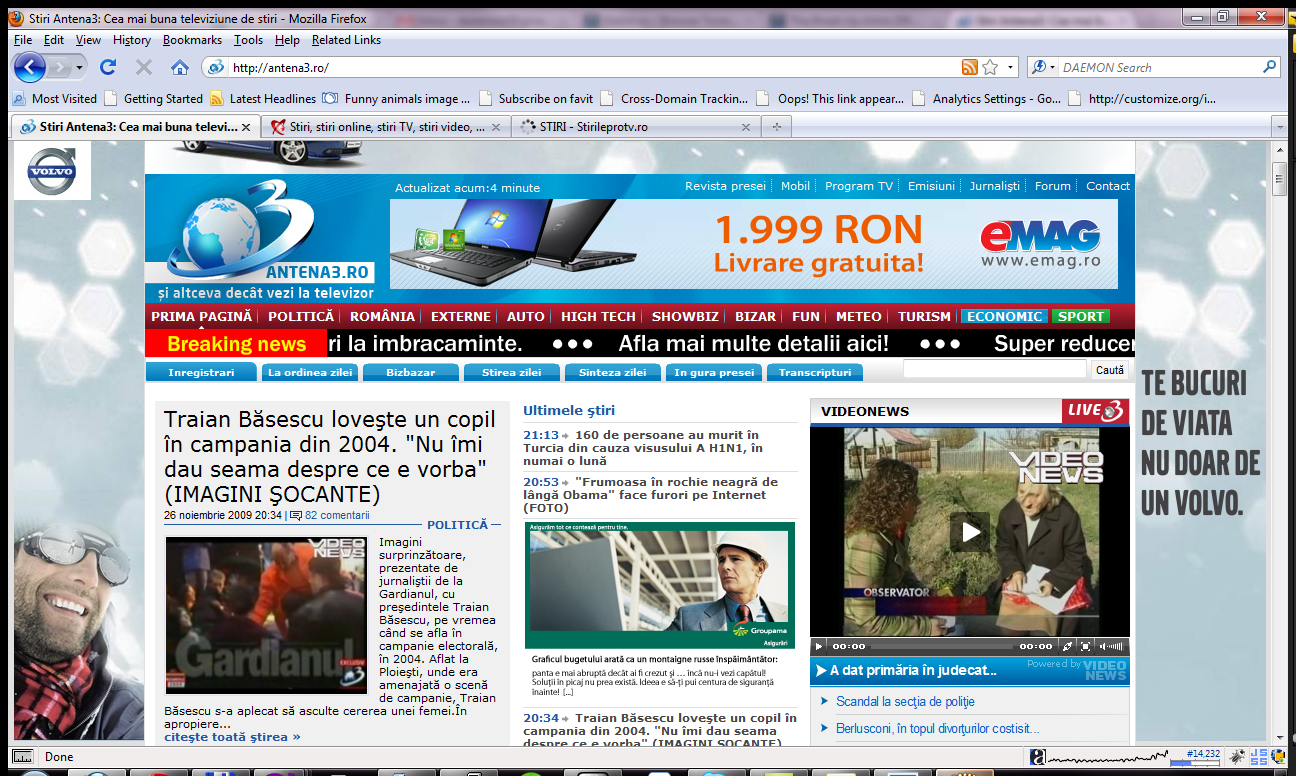The width and height of the screenshot is (1296, 776).
Task: Bookmark page with the star icon
Action: 990,67
